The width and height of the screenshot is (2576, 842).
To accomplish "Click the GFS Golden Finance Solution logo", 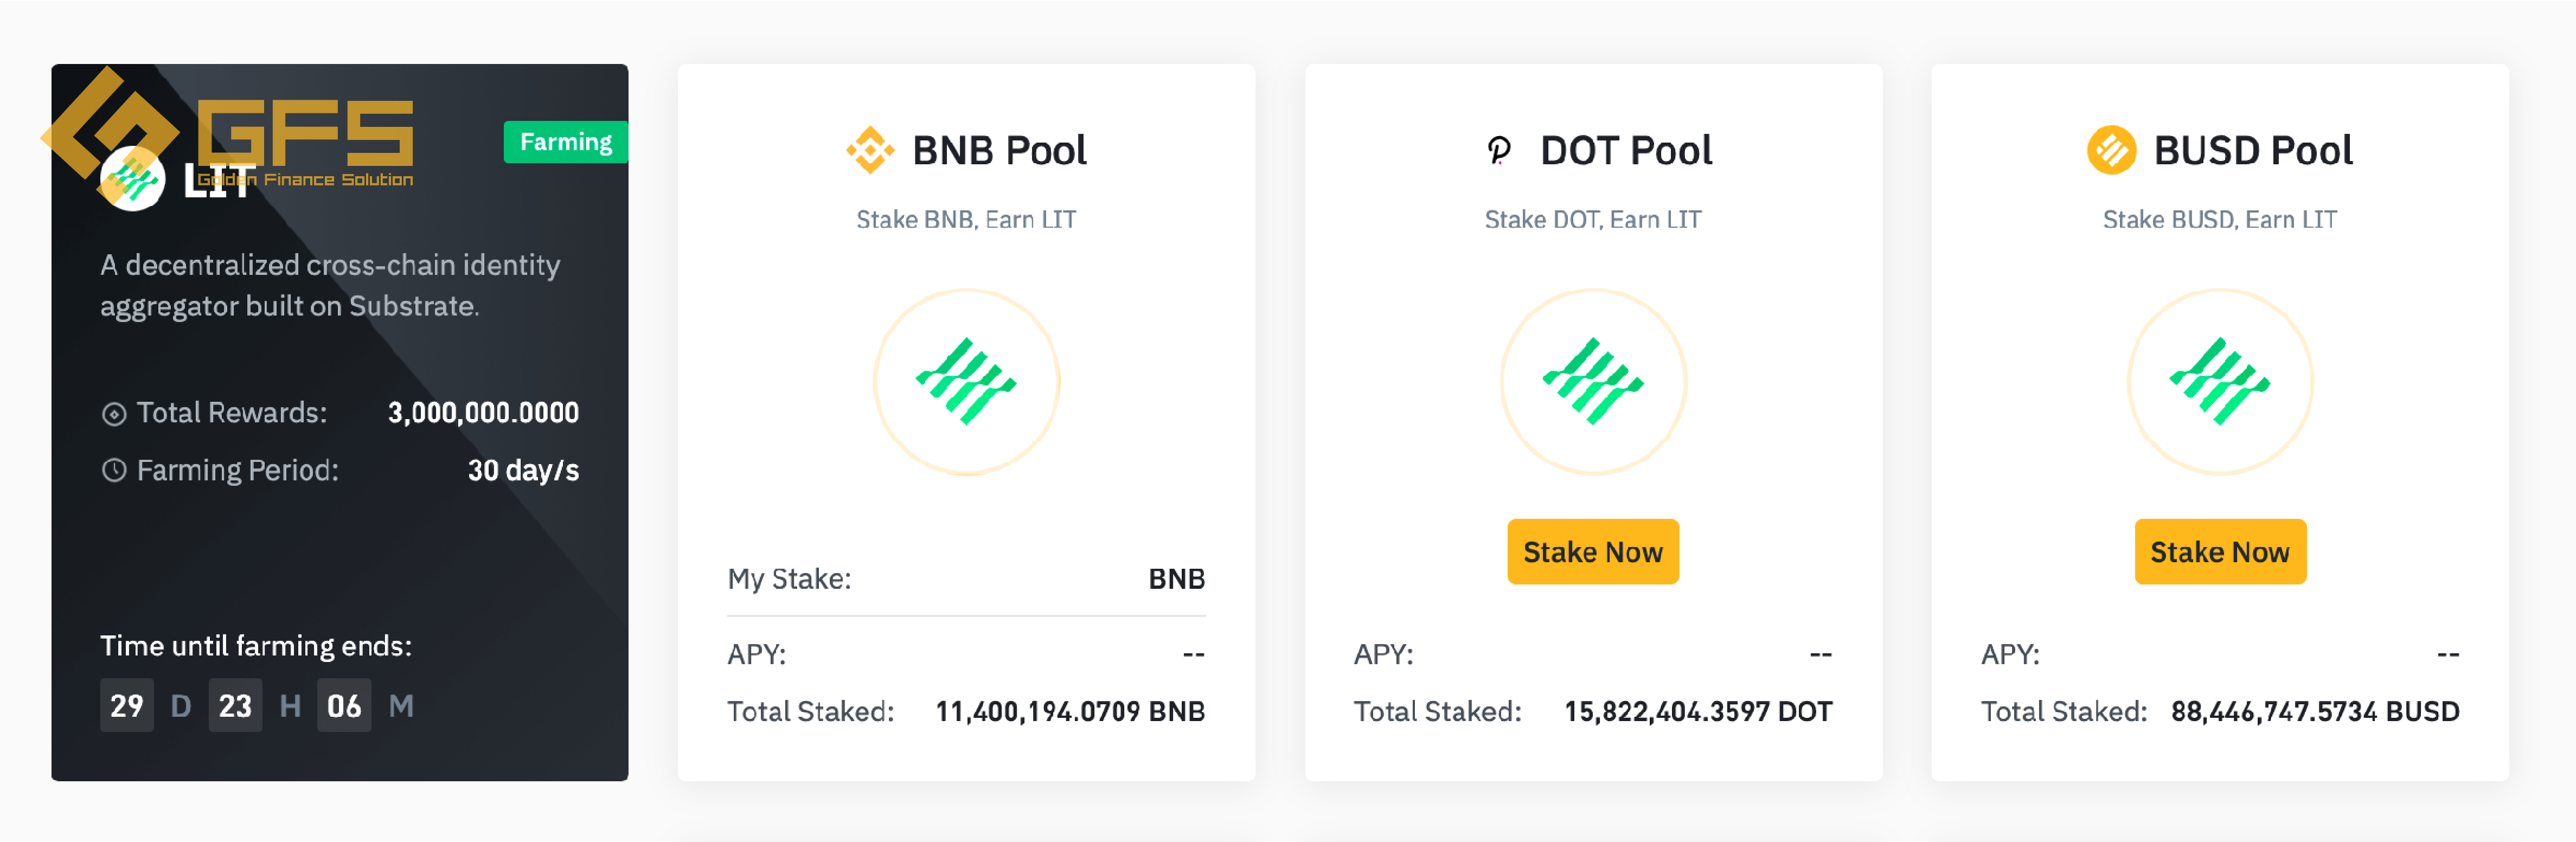I will [x=228, y=130].
